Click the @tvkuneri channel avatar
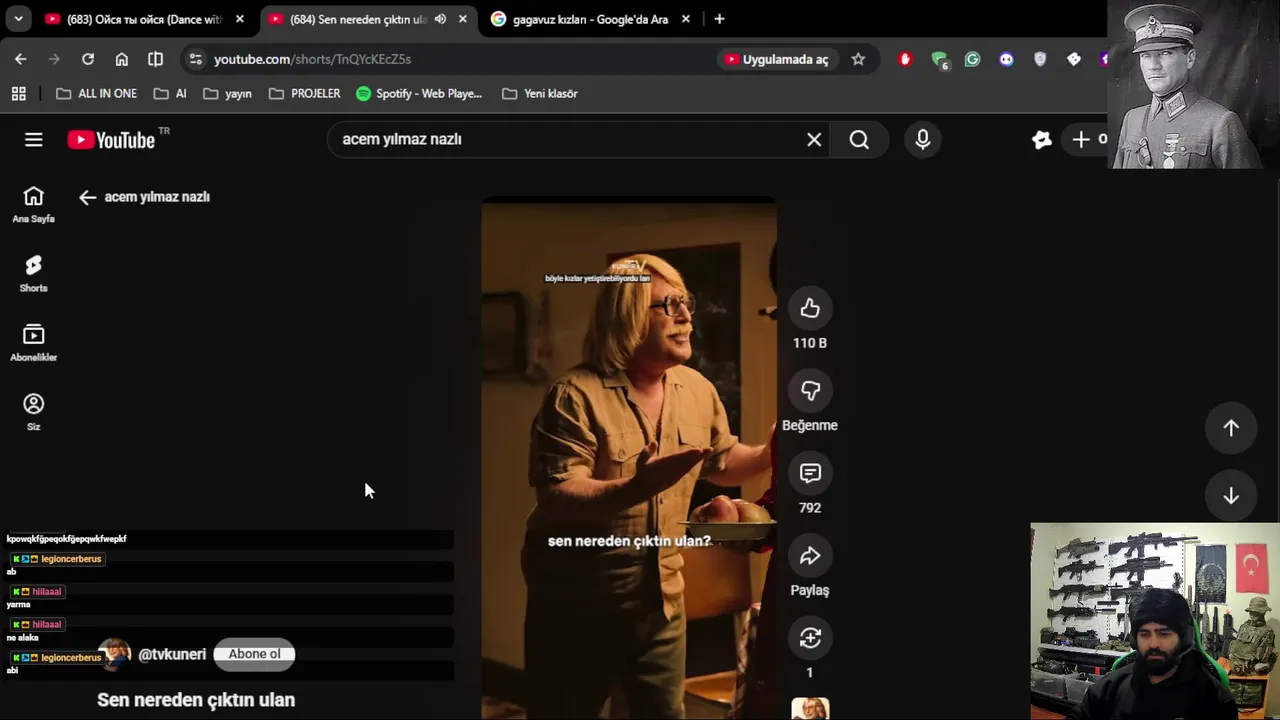The image size is (1280, 720). coord(114,654)
